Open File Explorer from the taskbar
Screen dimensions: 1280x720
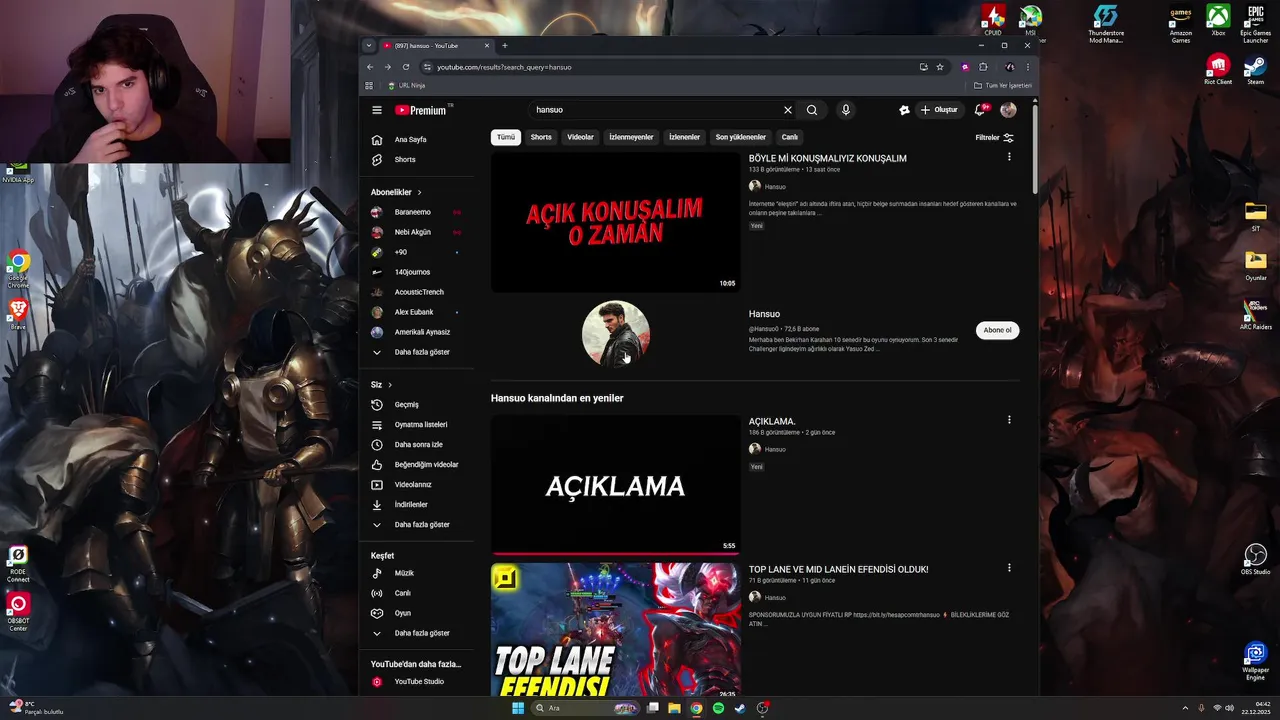[674, 708]
